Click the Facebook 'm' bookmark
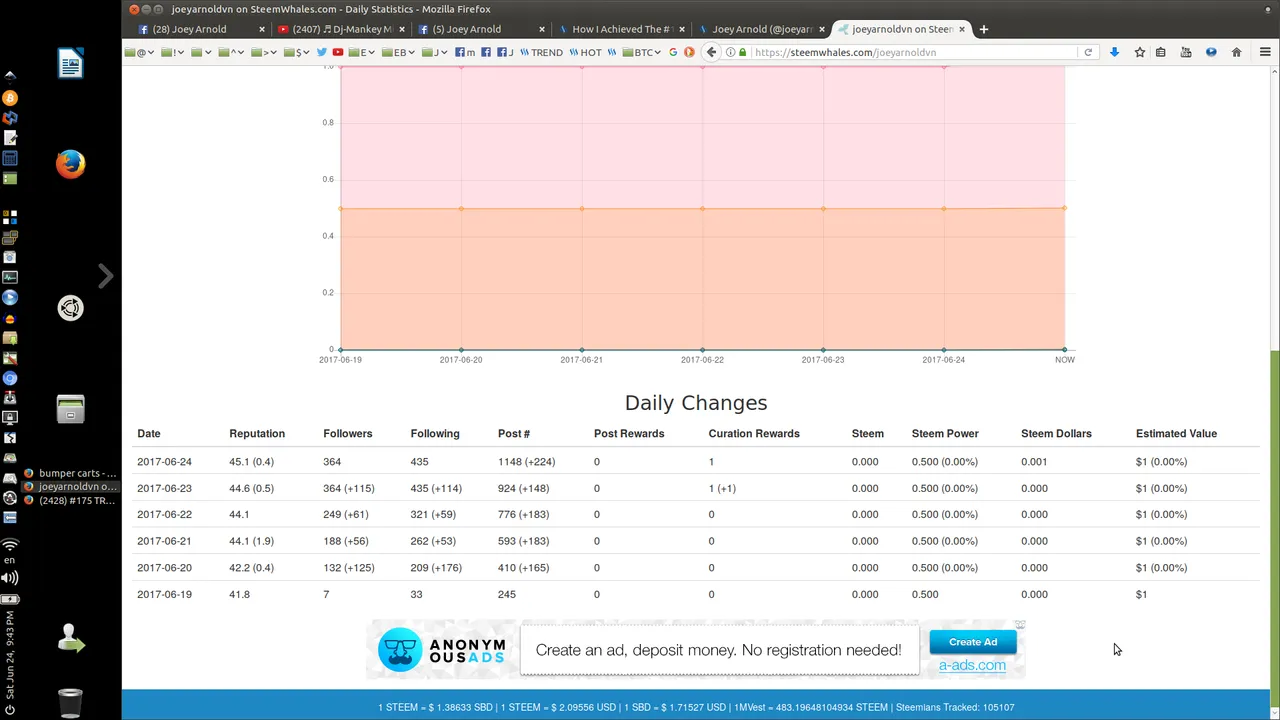This screenshot has height=720, width=1280. [465, 52]
